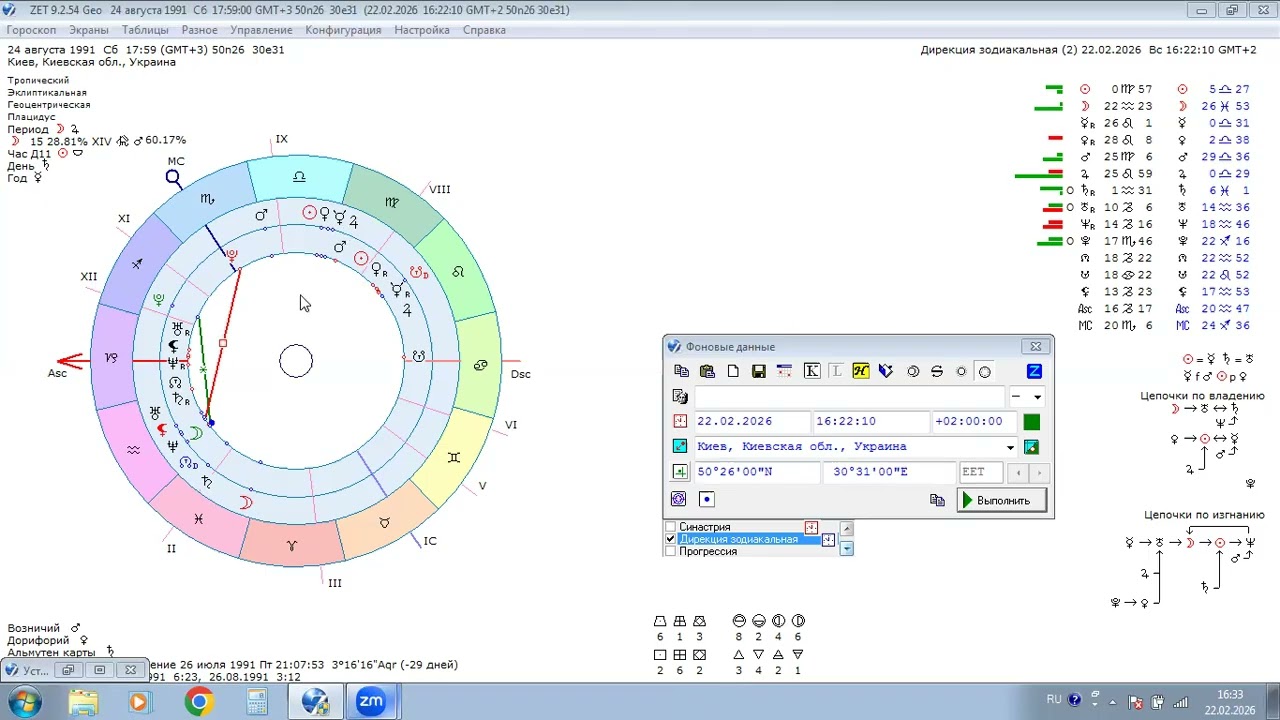The width and height of the screenshot is (1280, 720).
Task: Click the up arrow of the chart type list
Action: [x=847, y=528]
